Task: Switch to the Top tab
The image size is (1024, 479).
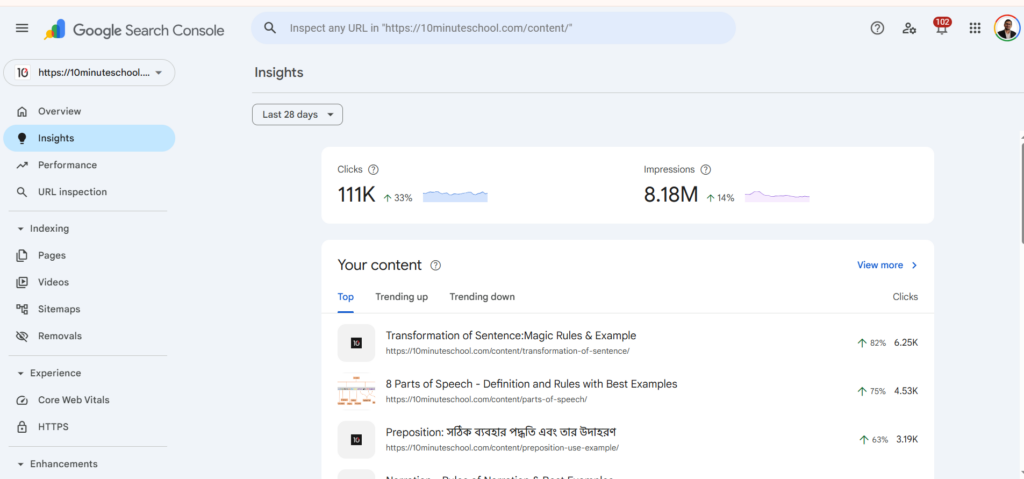Action: click(345, 297)
